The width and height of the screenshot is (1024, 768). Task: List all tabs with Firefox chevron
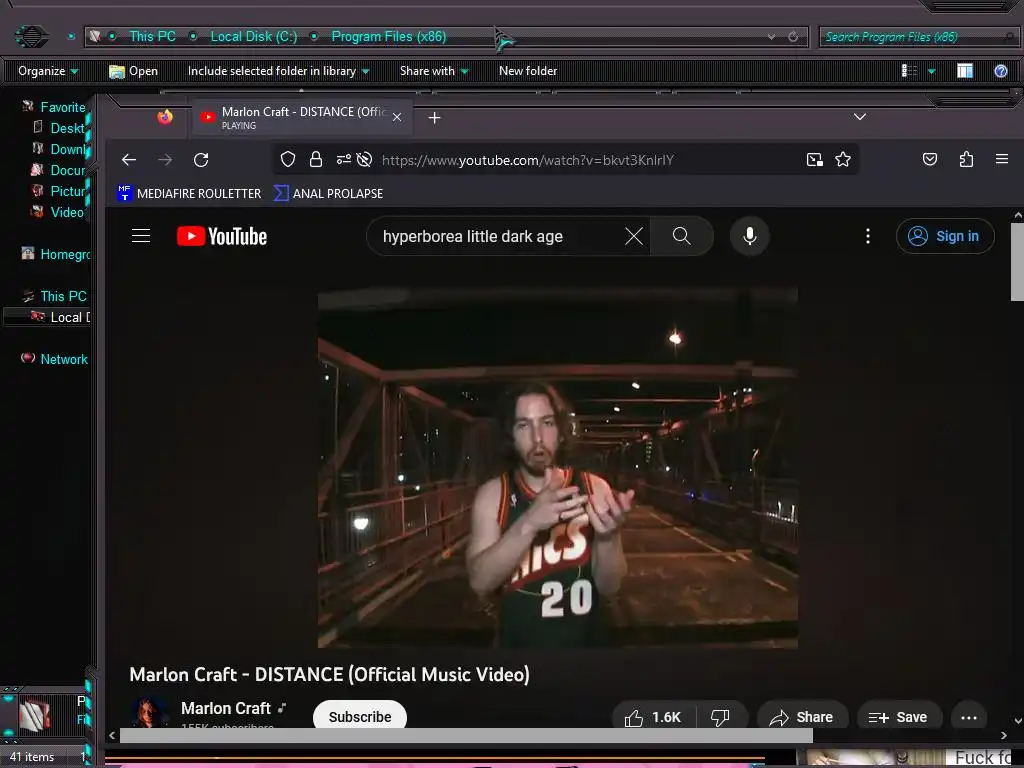click(x=859, y=117)
